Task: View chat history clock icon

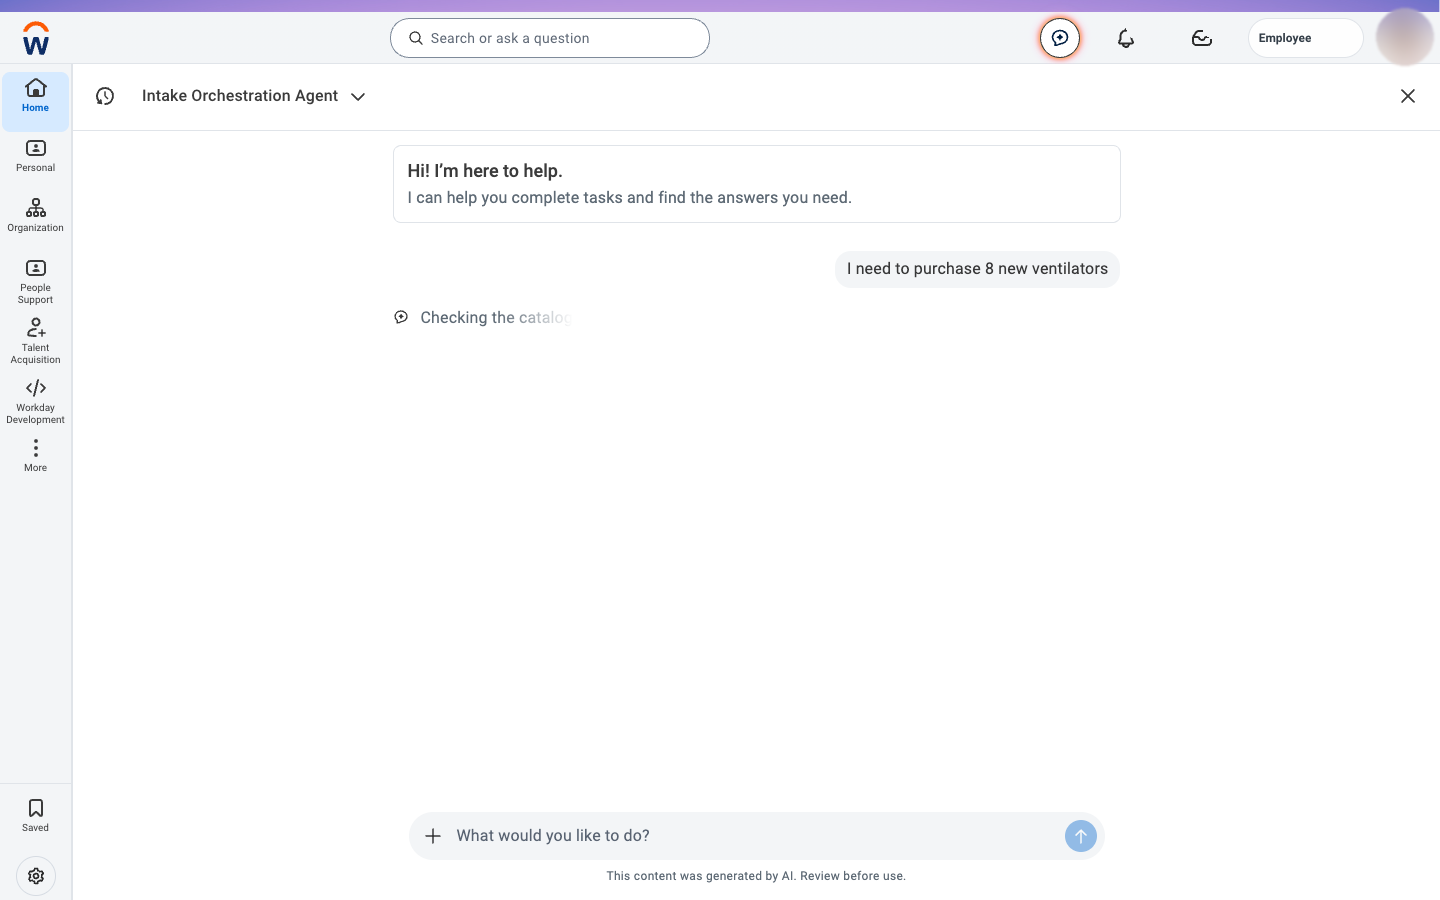Action: (x=105, y=96)
